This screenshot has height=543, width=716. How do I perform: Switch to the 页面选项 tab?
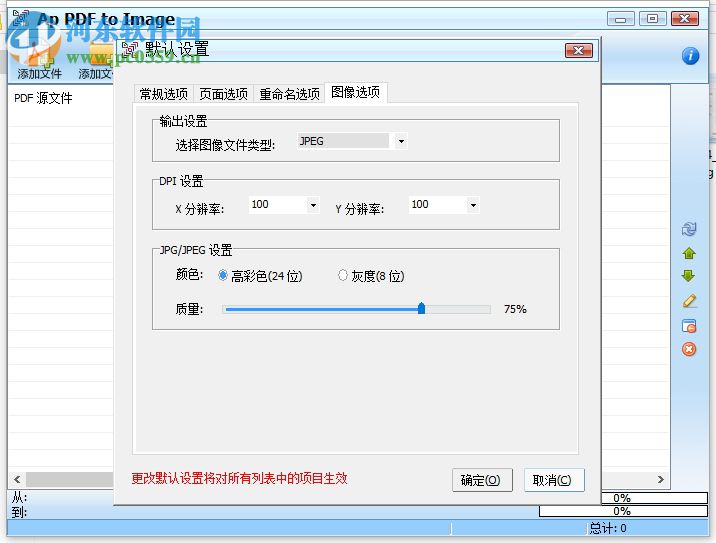click(x=223, y=94)
